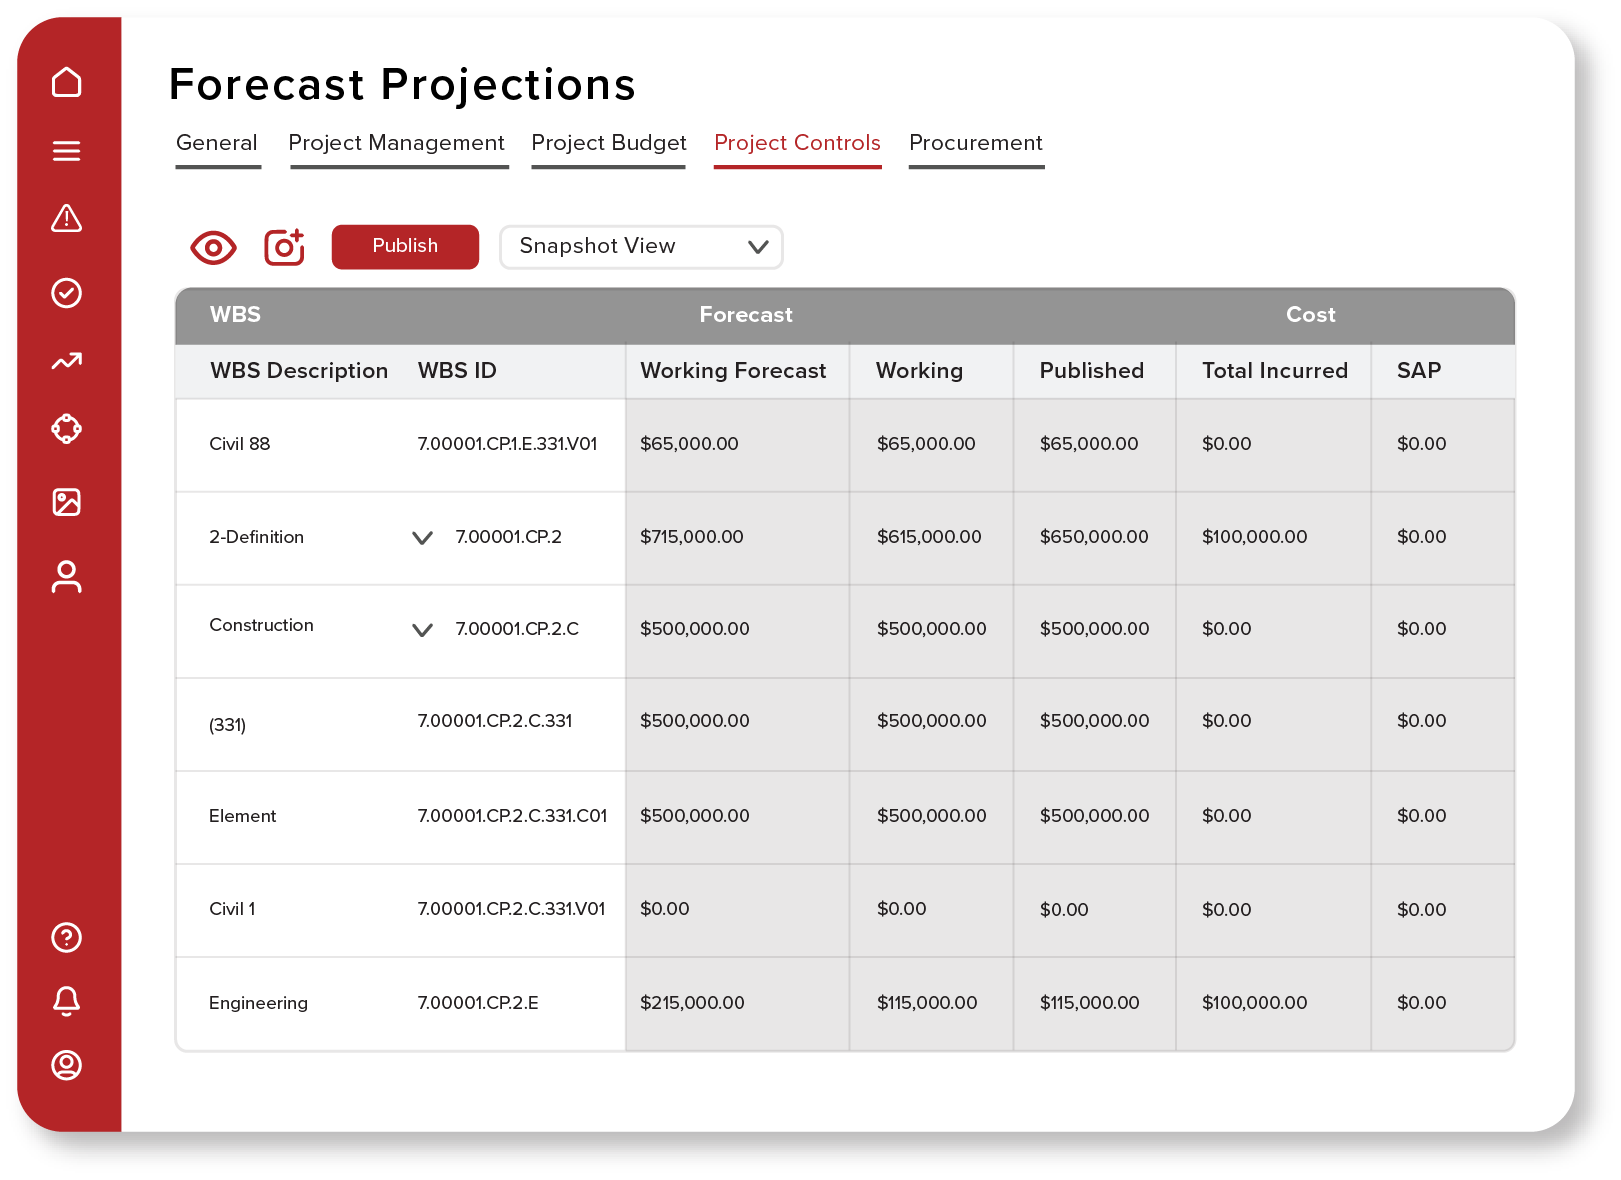
Task: View alerts via the warning triangle icon
Action: (x=67, y=219)
